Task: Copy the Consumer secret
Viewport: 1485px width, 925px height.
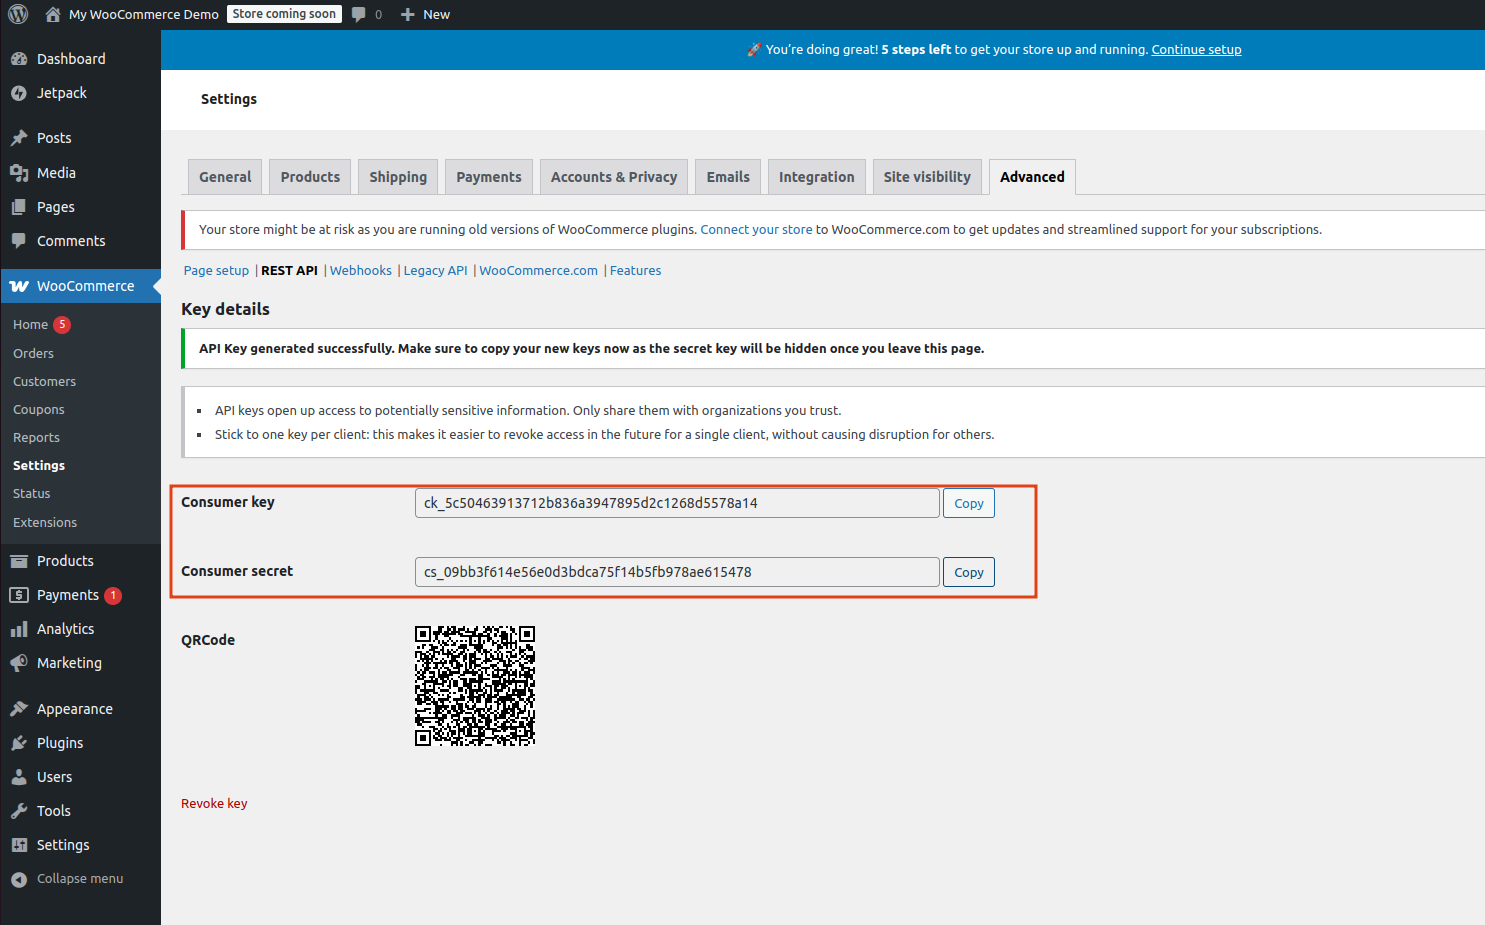Action: [x=969, y=572]
